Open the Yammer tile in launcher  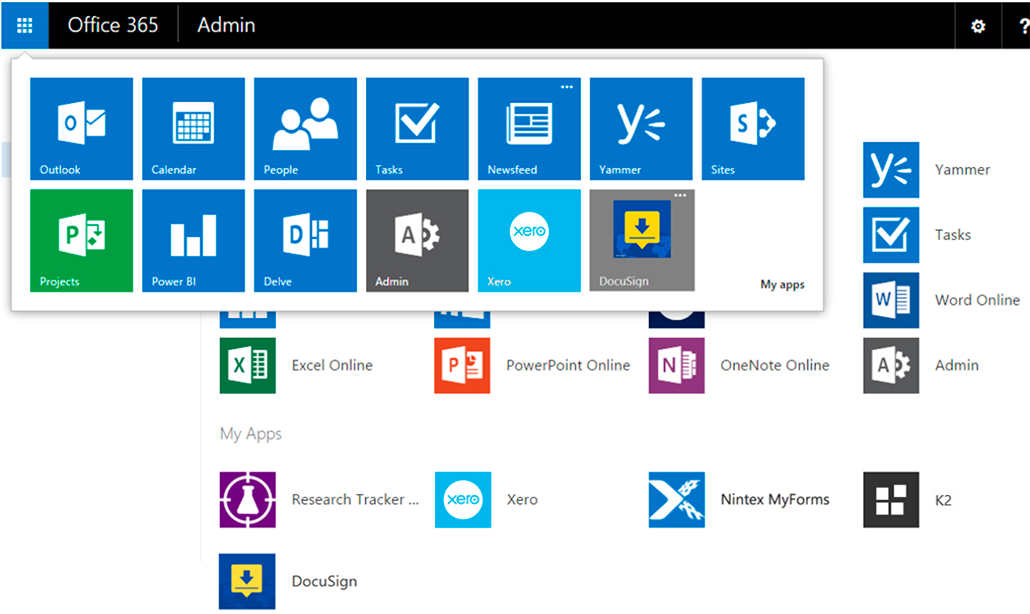pyautogui.click(x=641, y=129)
